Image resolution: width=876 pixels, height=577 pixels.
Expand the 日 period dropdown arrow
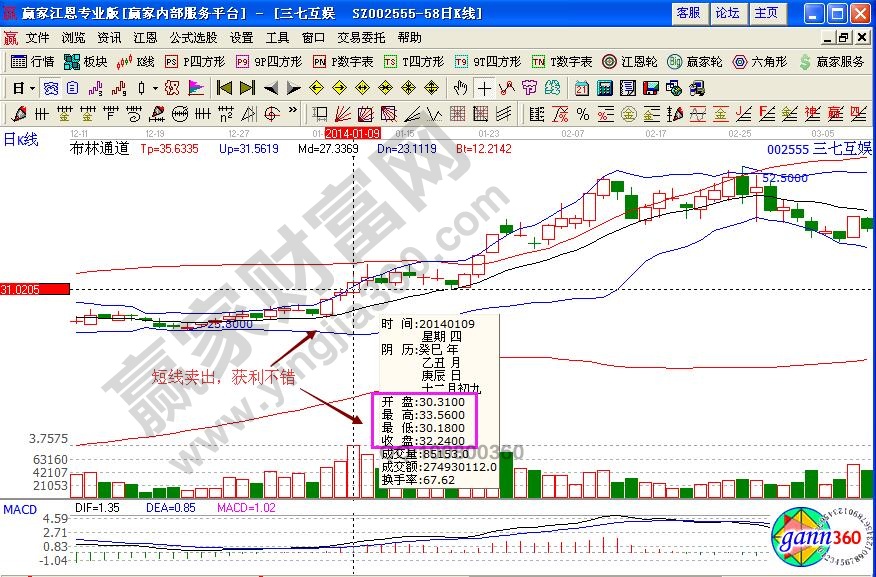(x=32, y=87)
